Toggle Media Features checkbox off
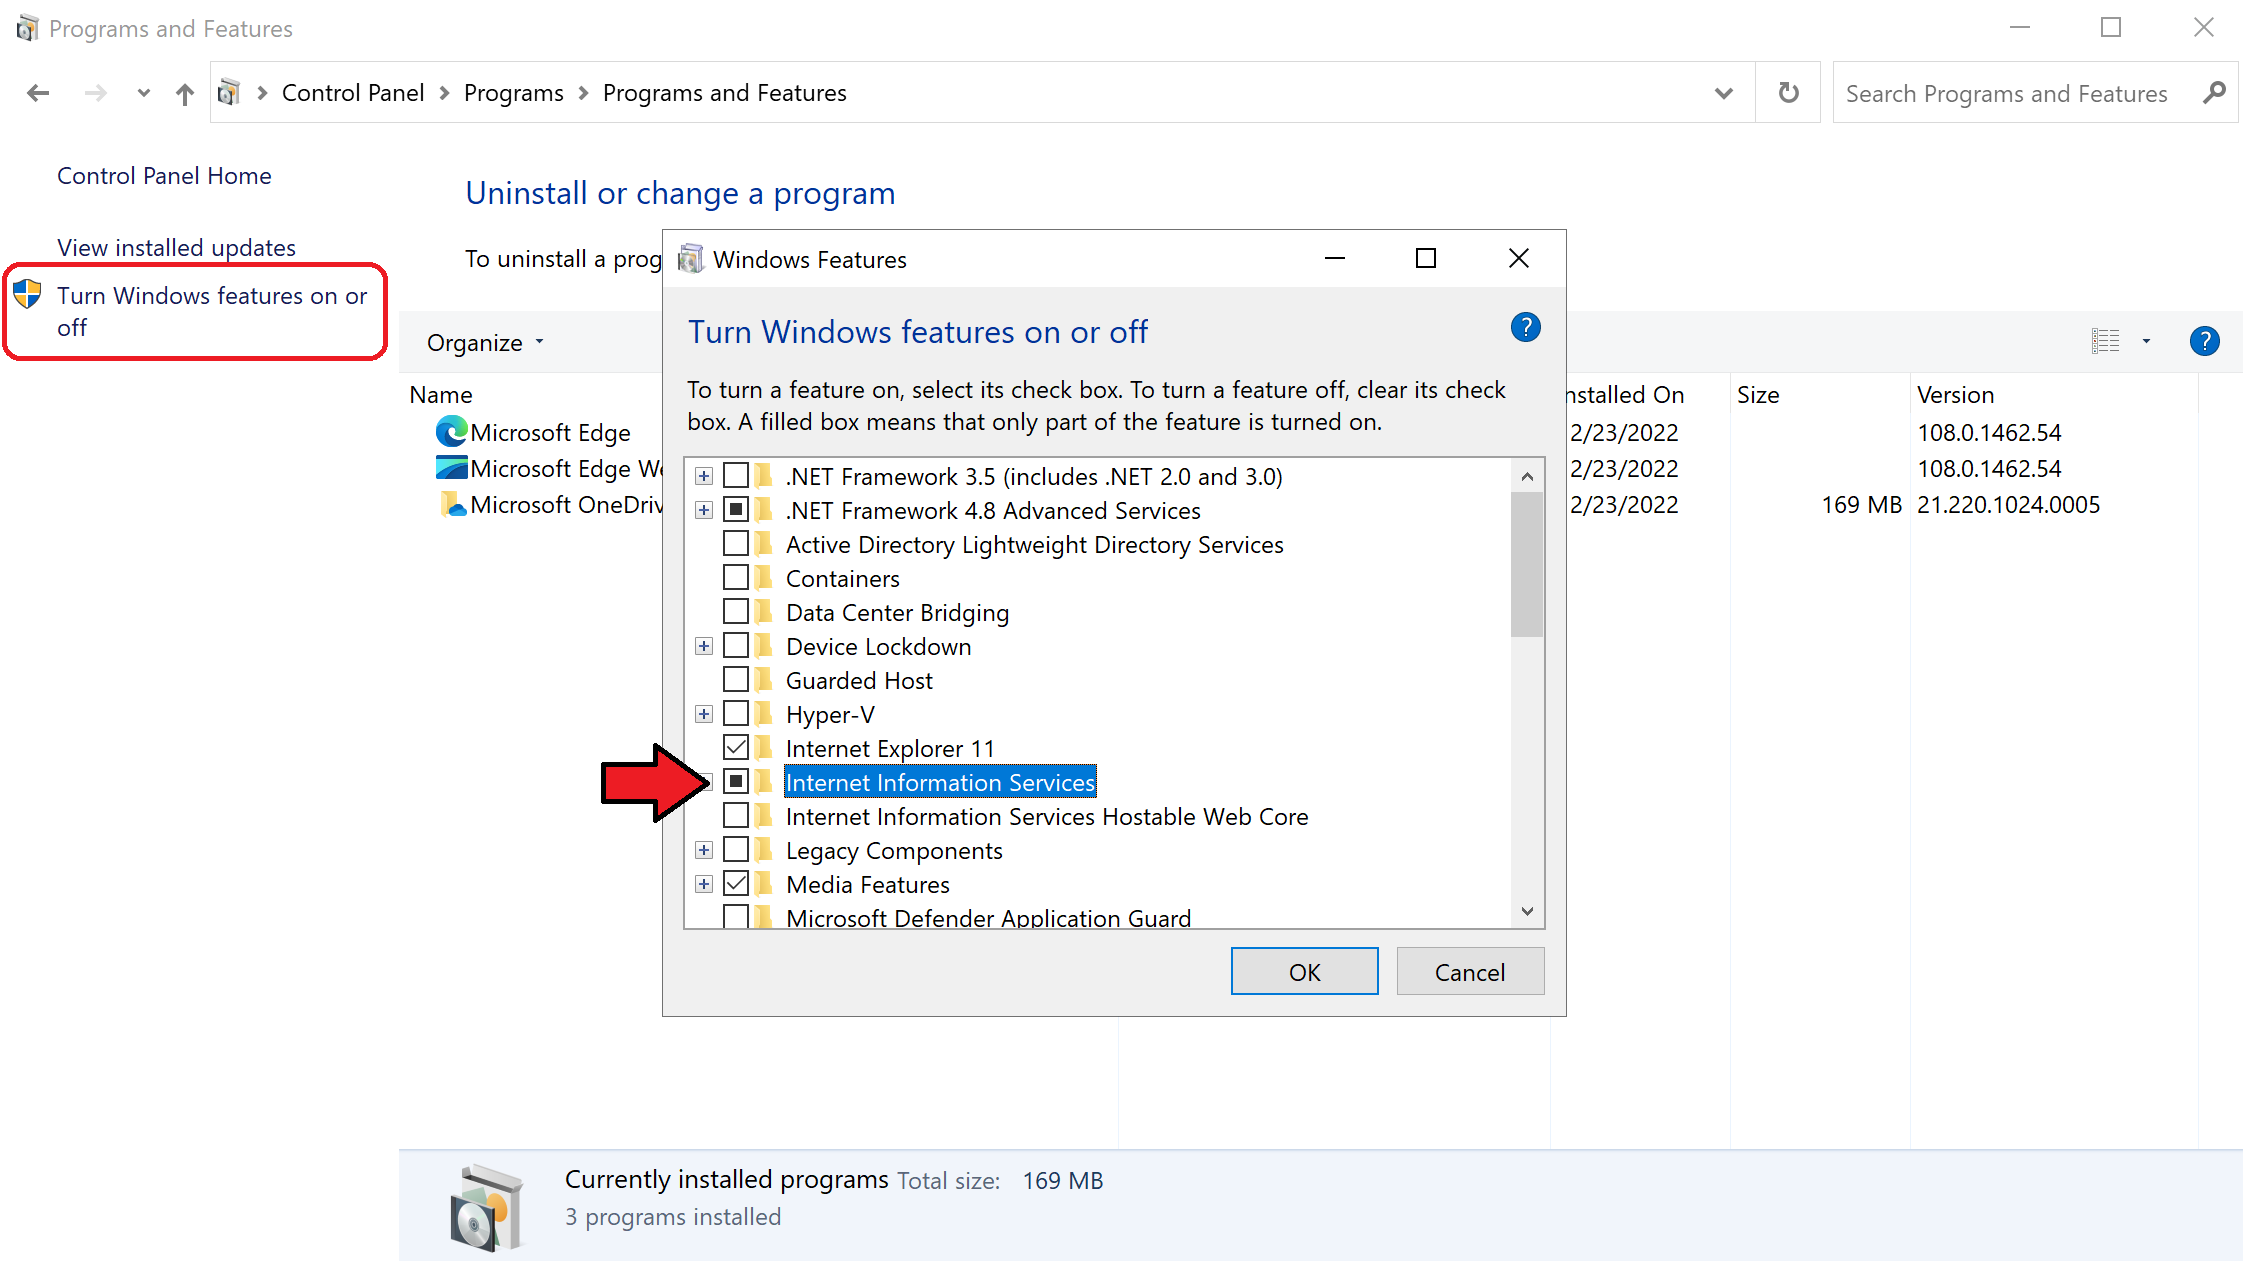The image size is (2243, 1261). pyautogui.click(x=735, y=884)
